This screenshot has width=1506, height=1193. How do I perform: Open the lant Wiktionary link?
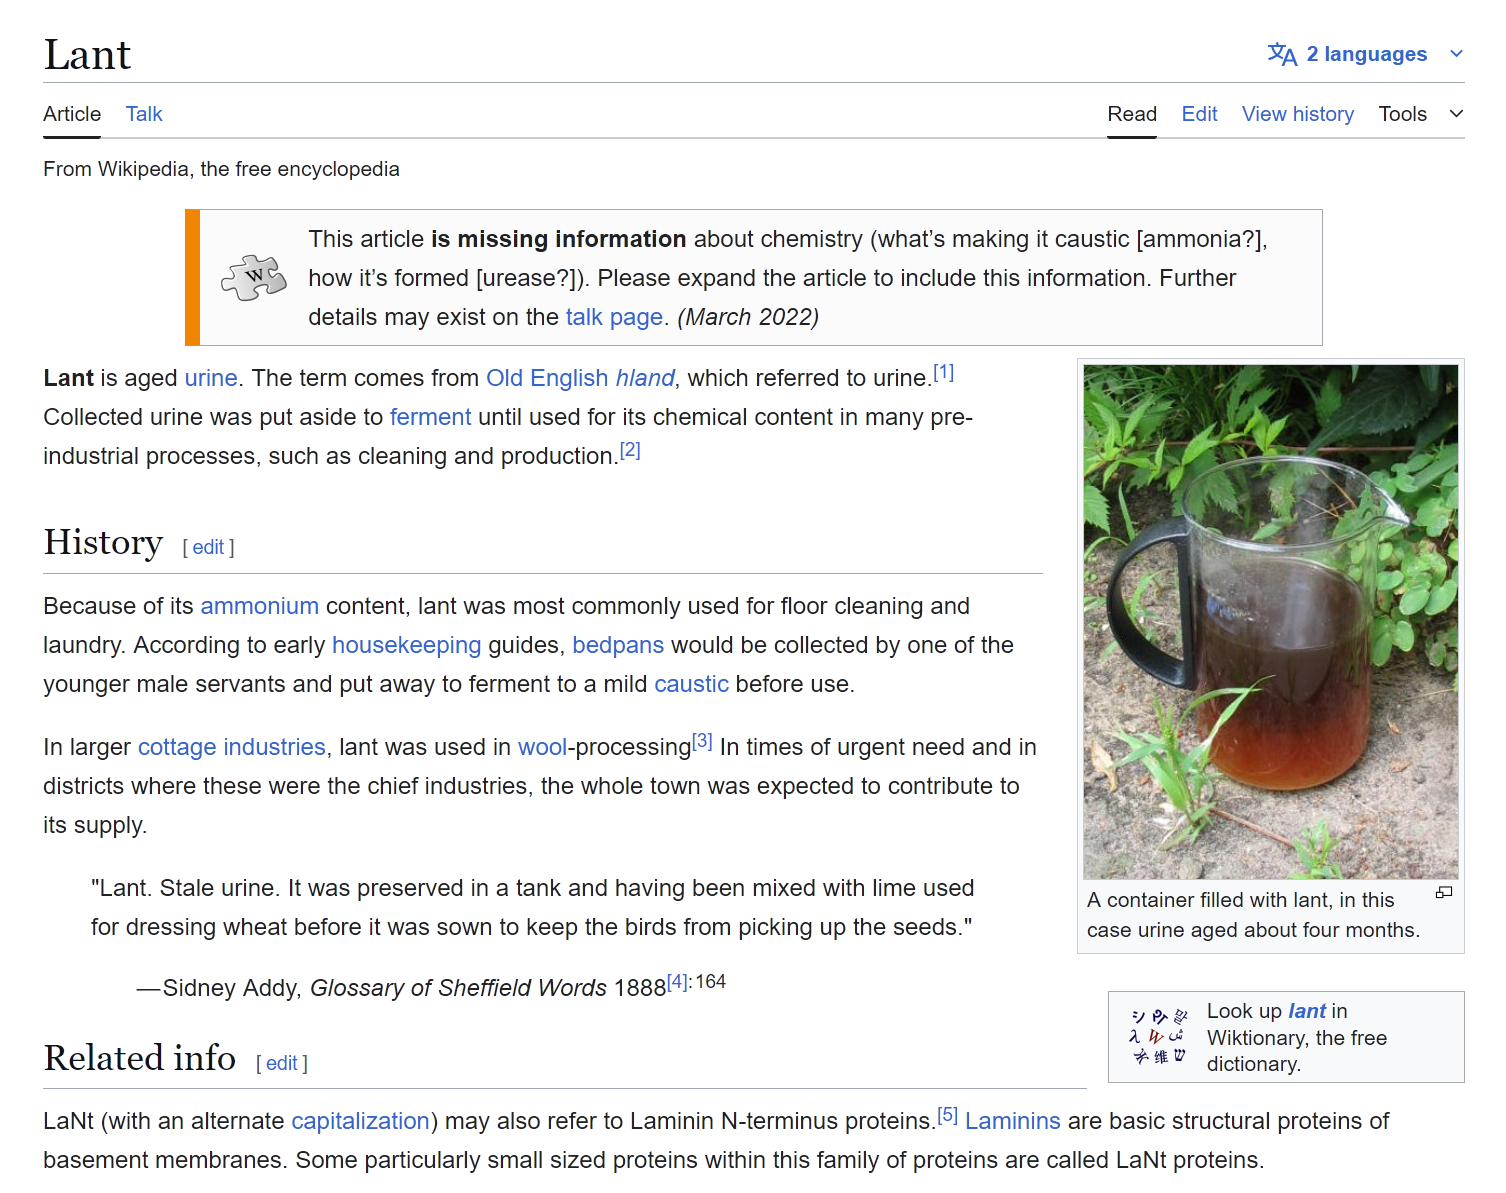[x=1307, y=1011]
